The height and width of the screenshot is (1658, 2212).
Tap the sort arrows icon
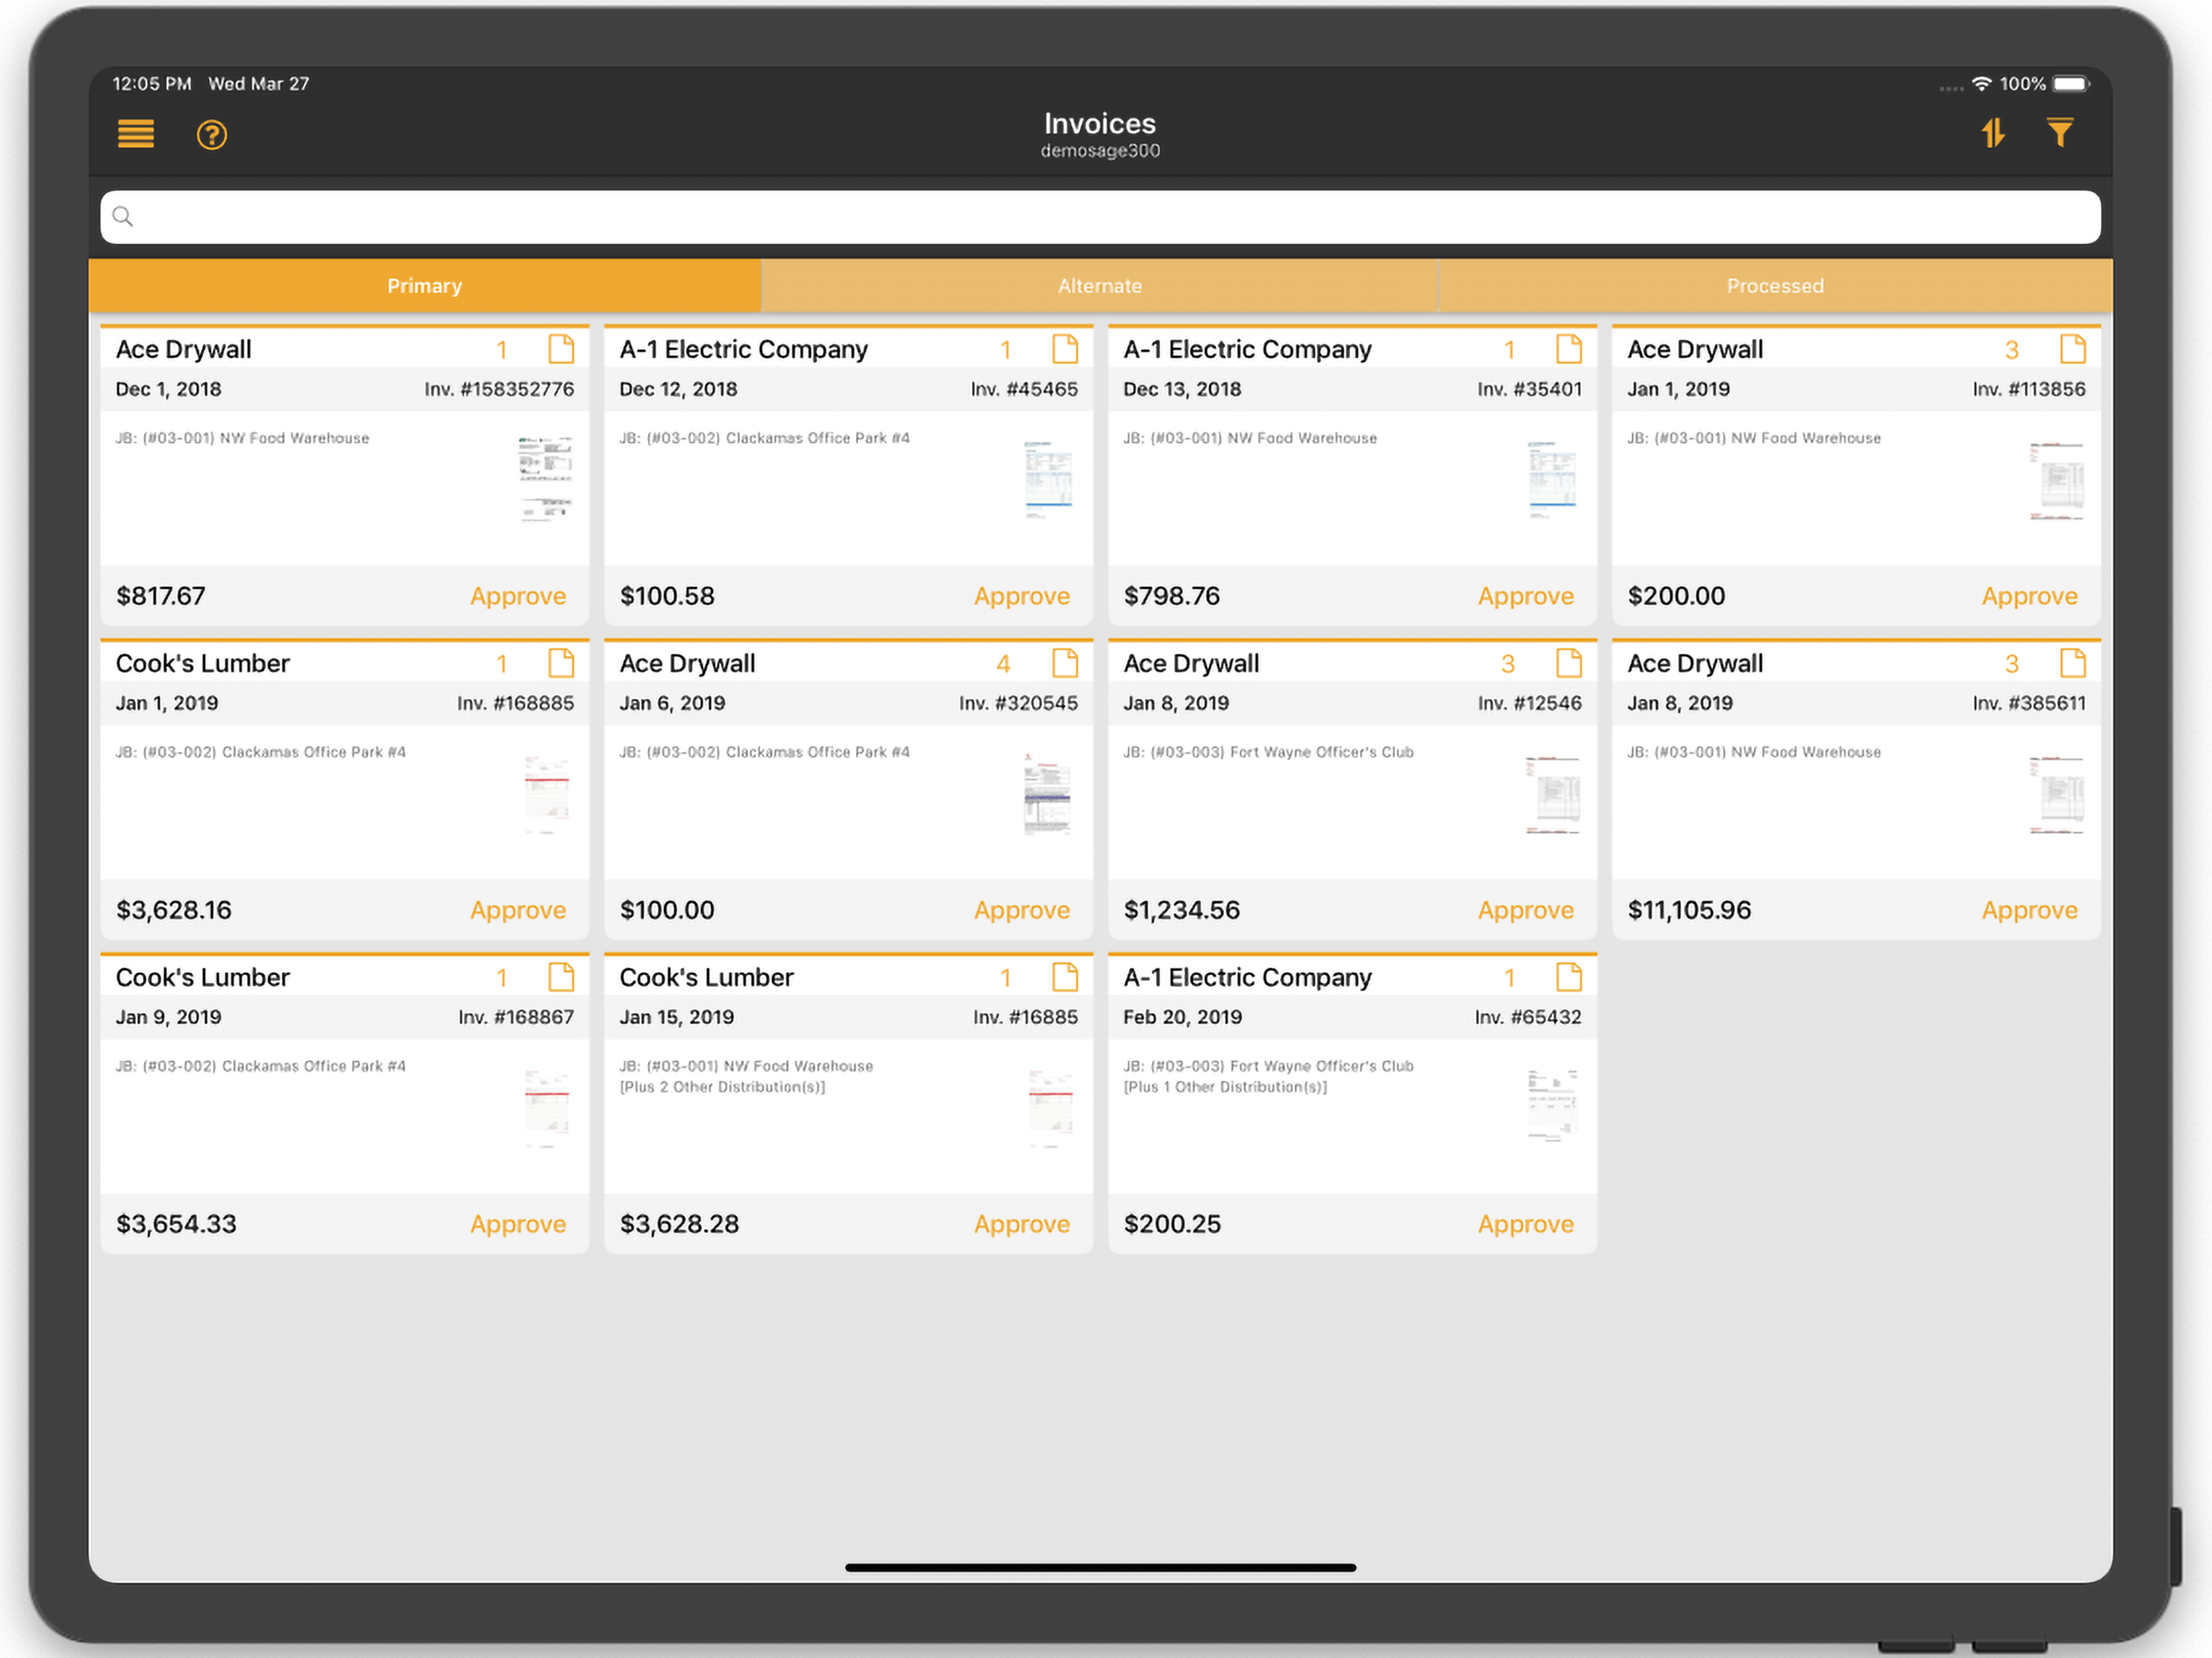pos(1993,133)
